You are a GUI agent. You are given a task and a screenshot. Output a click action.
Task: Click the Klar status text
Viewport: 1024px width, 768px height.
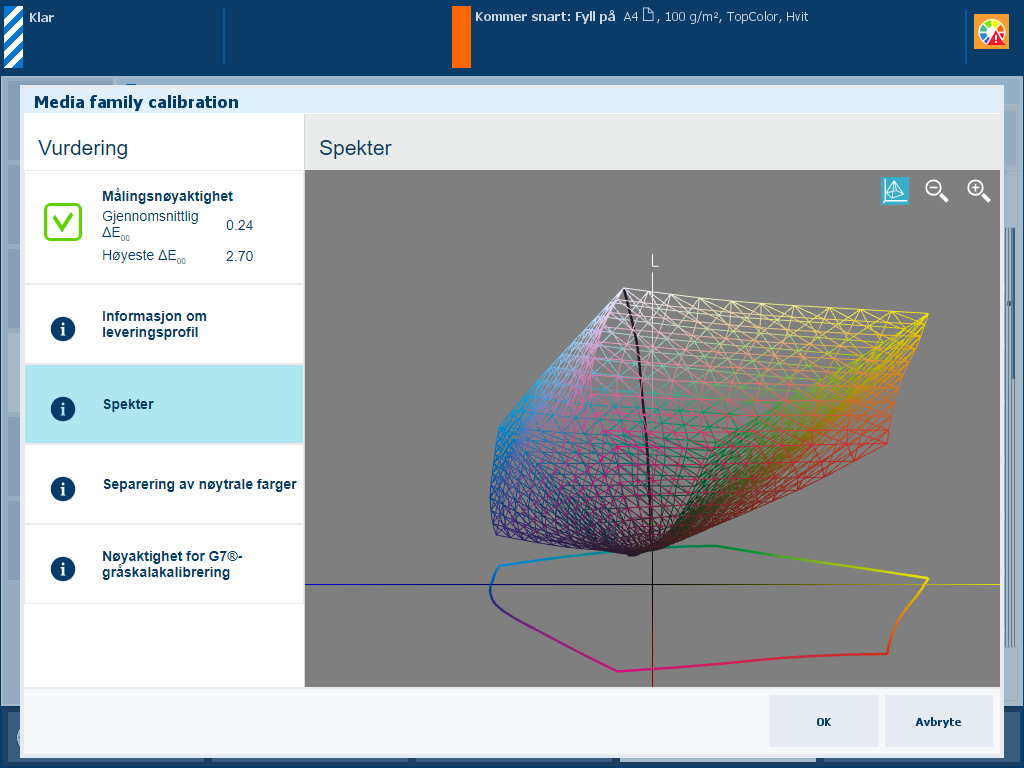(x=41, y=18)
